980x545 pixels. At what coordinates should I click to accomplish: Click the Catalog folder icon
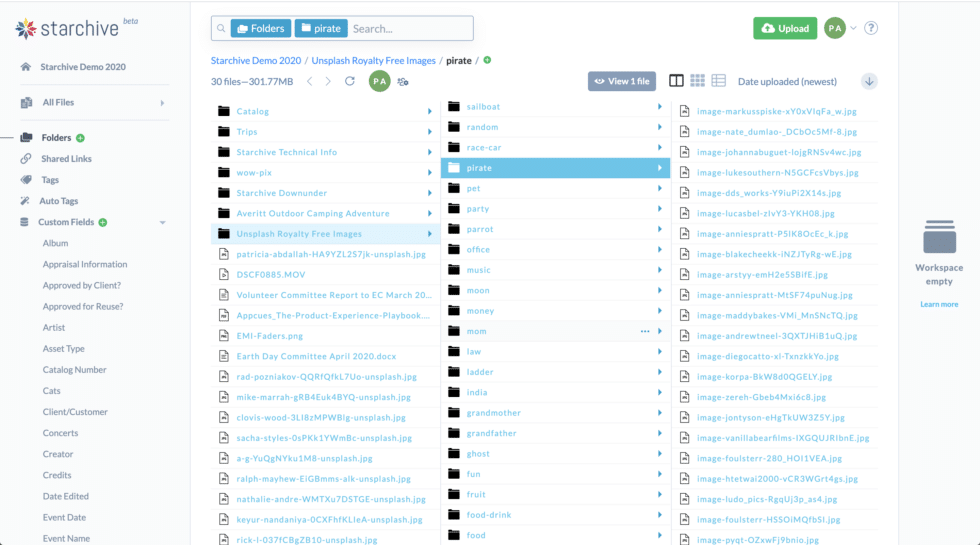coord(224,111)
